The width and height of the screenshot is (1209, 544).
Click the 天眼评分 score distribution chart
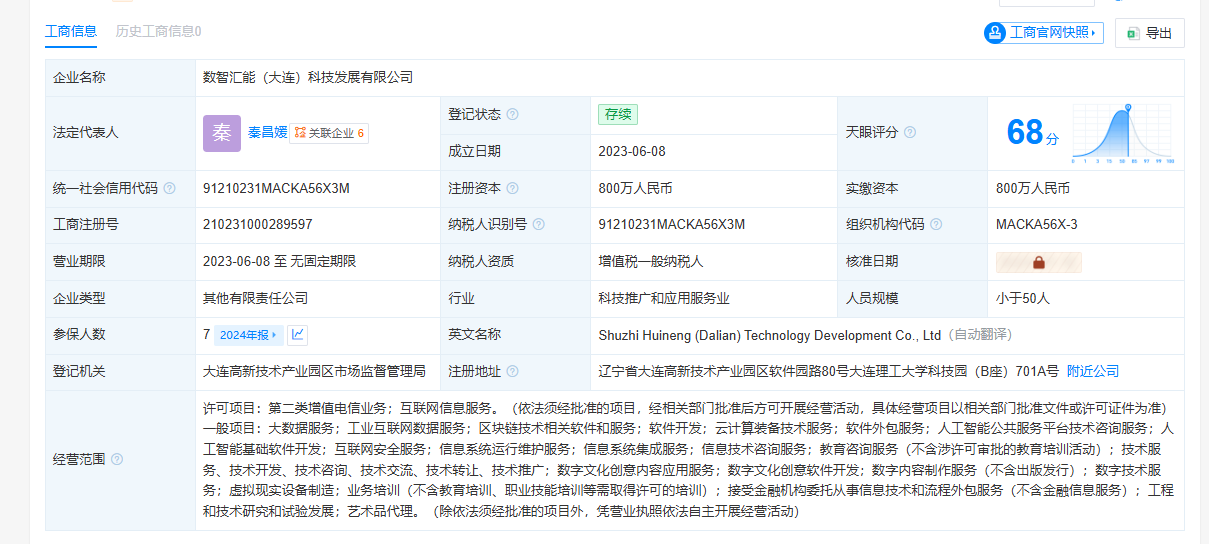[1123, 133]
